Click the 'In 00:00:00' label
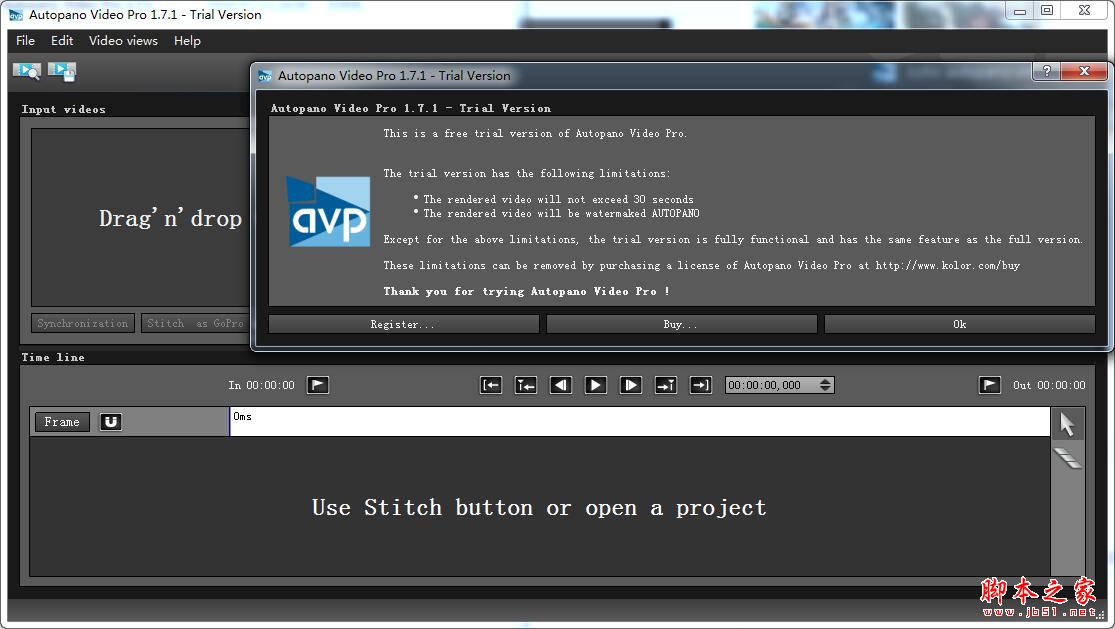This screenshot has height=629, width=1115. point(261,385)
